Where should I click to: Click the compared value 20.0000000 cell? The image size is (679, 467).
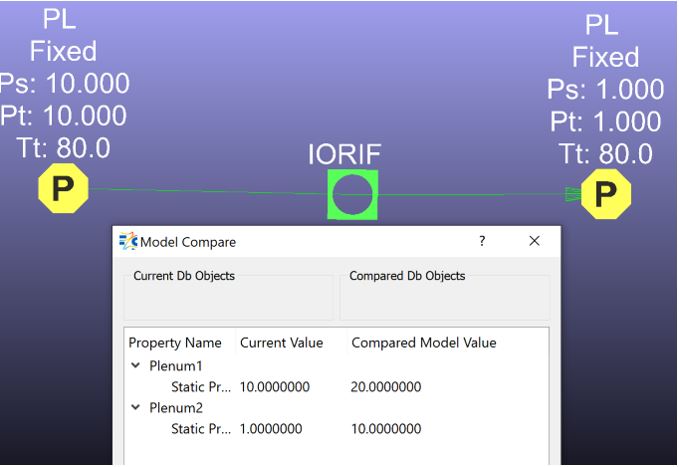click(386, 387)
